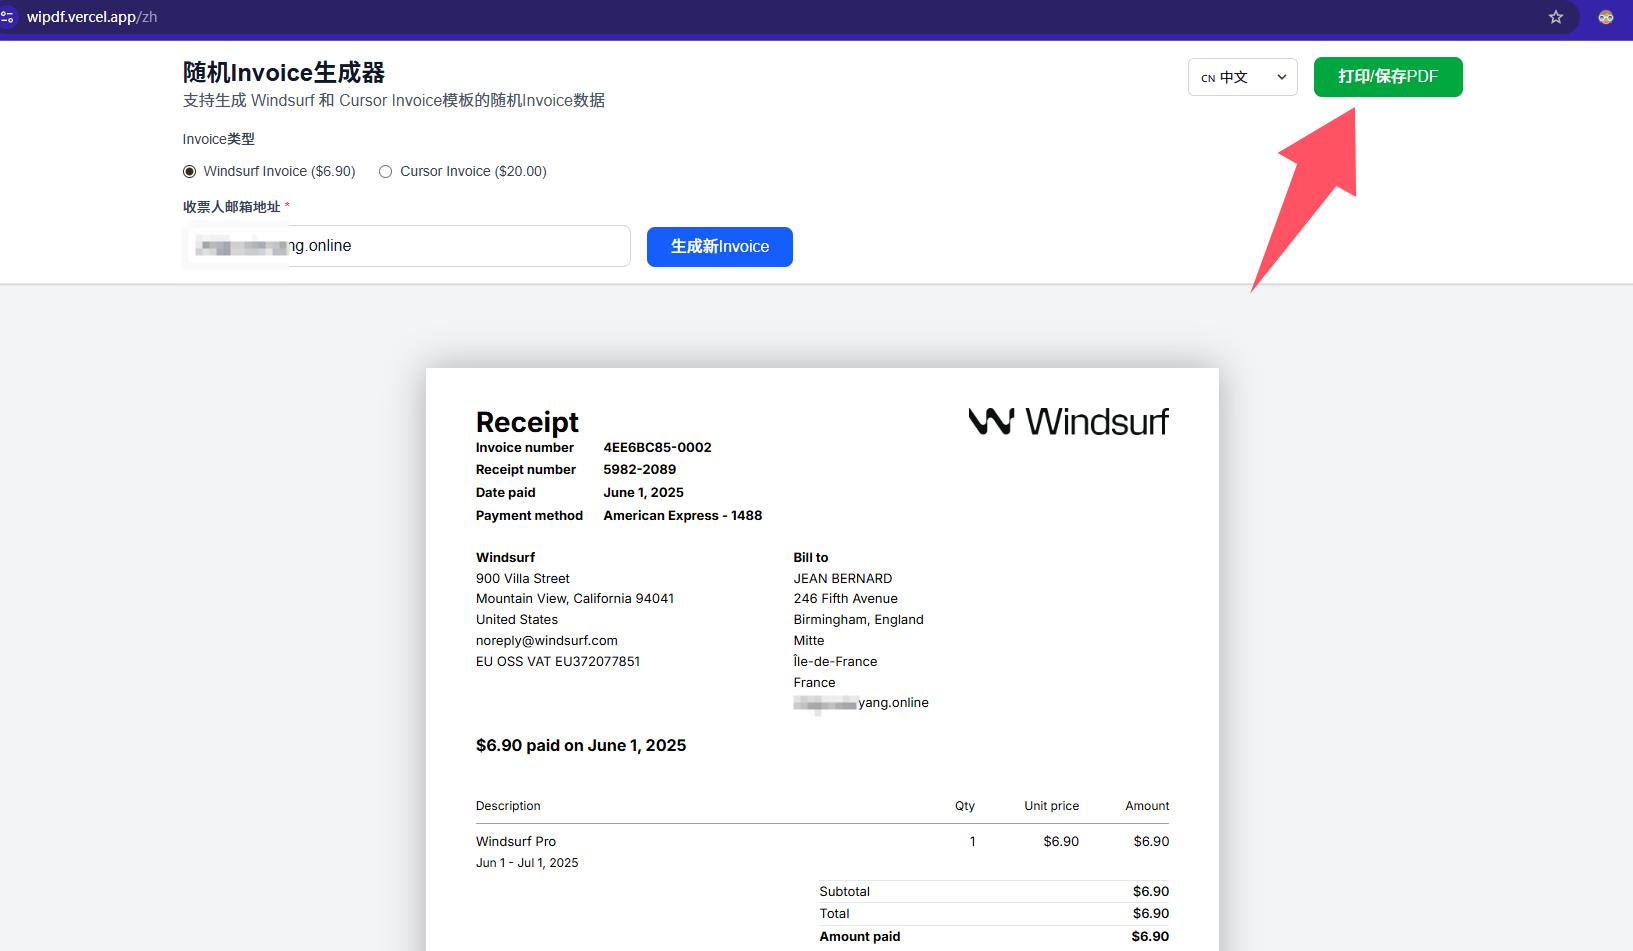
Task: Click the $6.90 paid on June 1, 2025 line
Action: click(581, 746)
